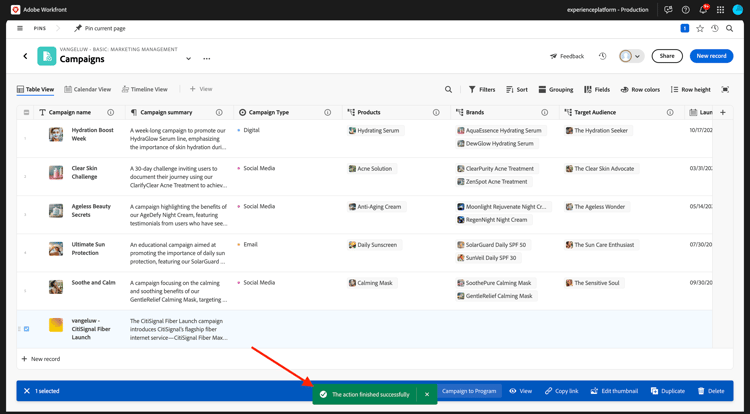Select the Acne Solution product tag
The height and width of the screenshot is (414, 750).
(372, 169)
